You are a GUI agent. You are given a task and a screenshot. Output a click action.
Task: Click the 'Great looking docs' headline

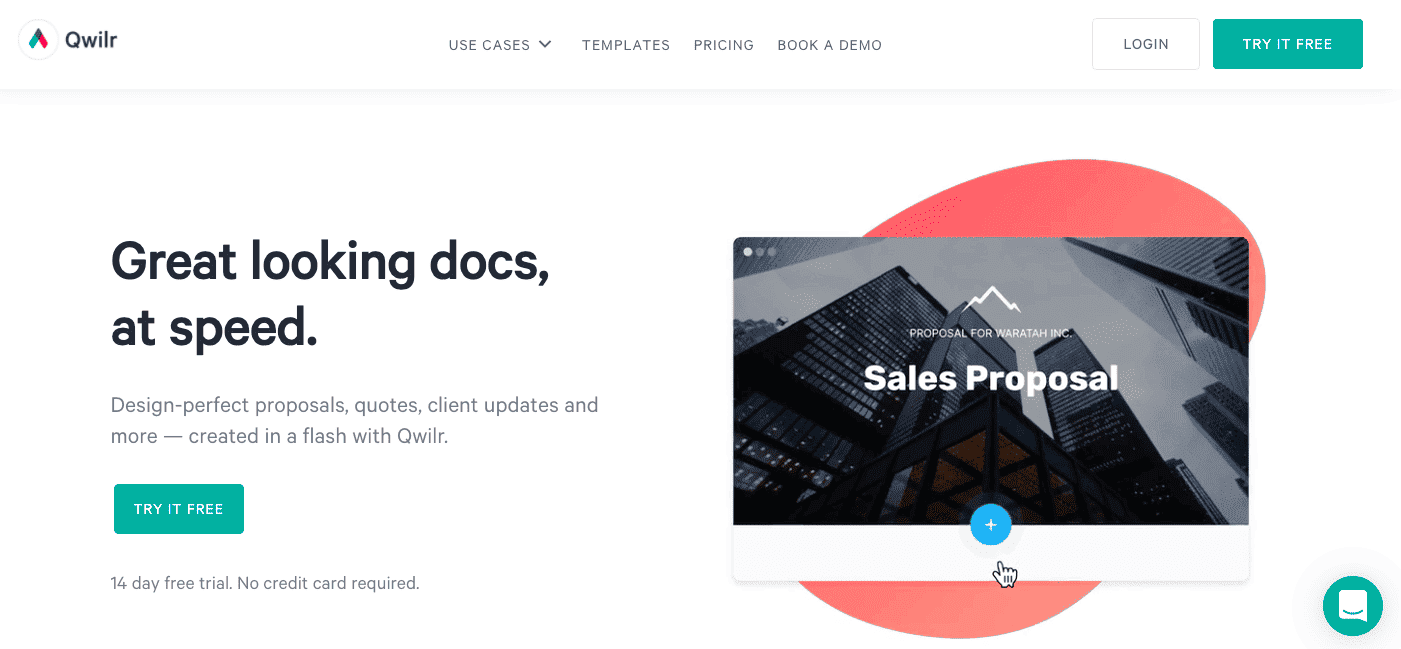pyautogui.click(x=331, y=294)
